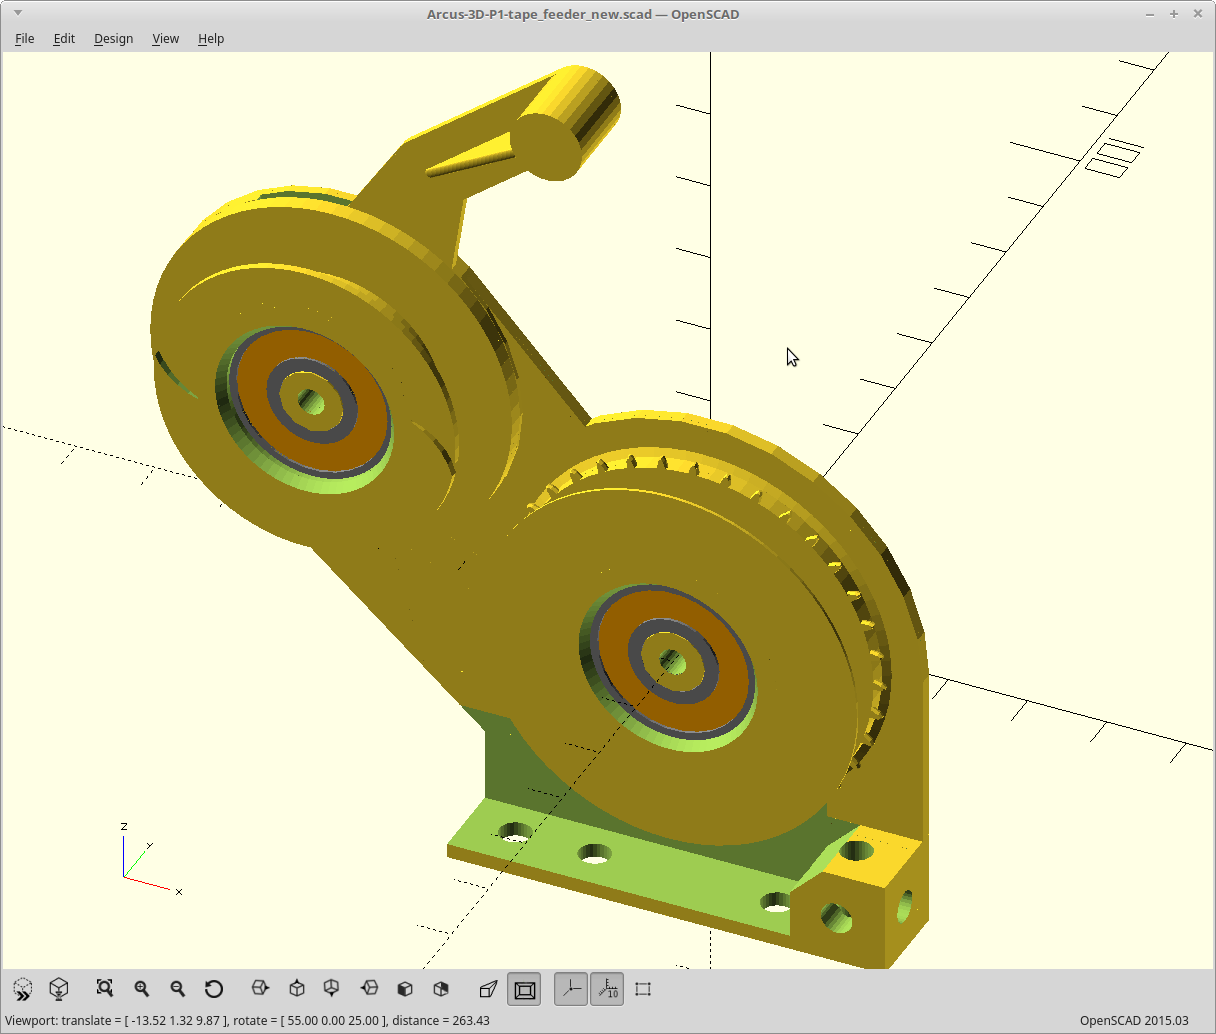The width and height of the screenshot is (1216, 1034).
Task: Switch to the Back view cube icon
Action: pyautogui.click(x=441, y=989)
